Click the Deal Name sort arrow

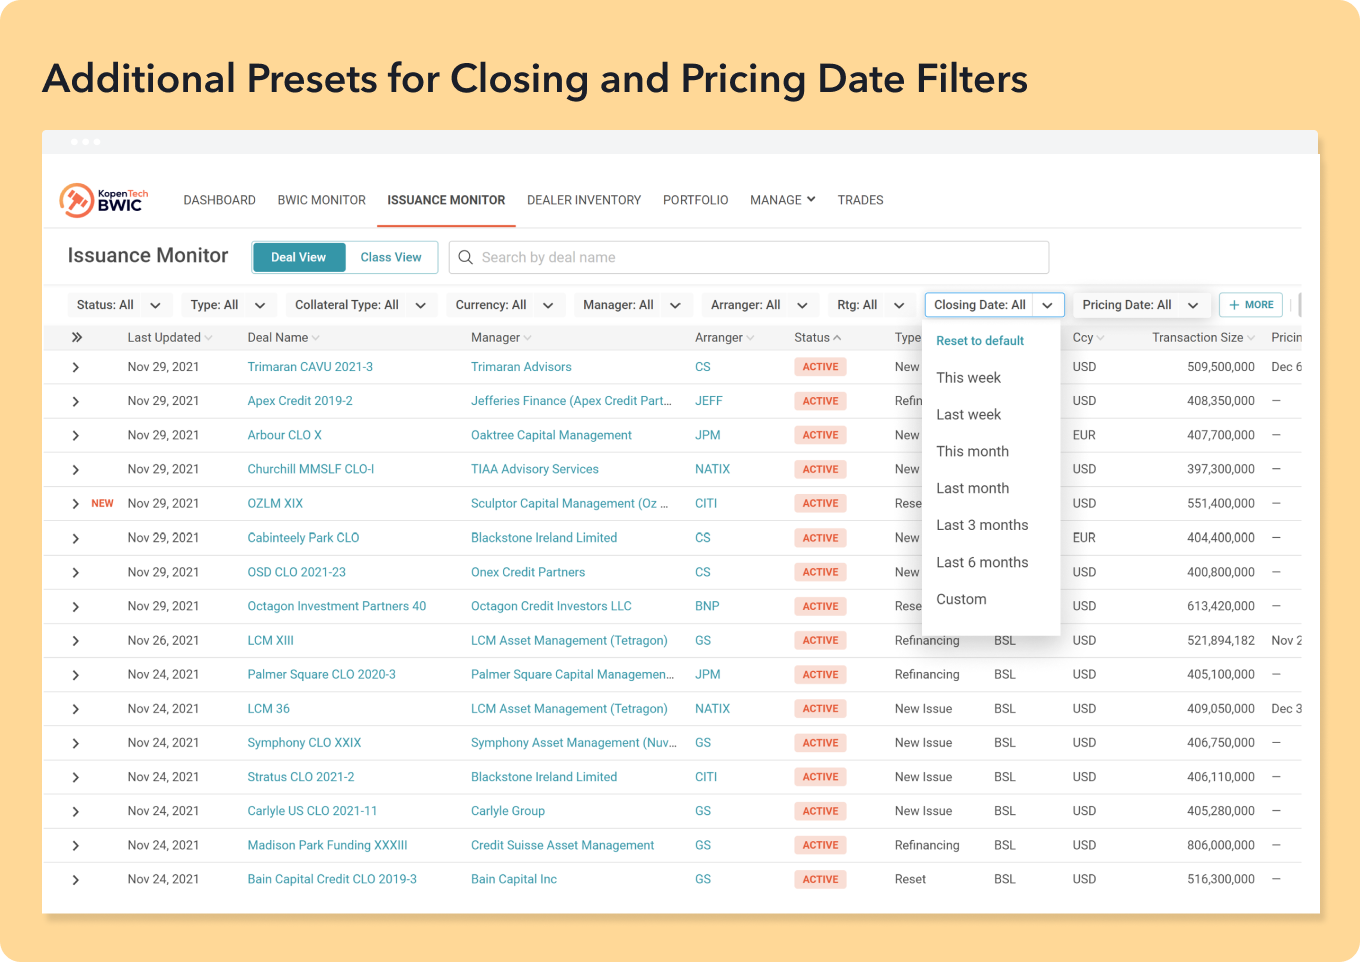click(316, 338)
